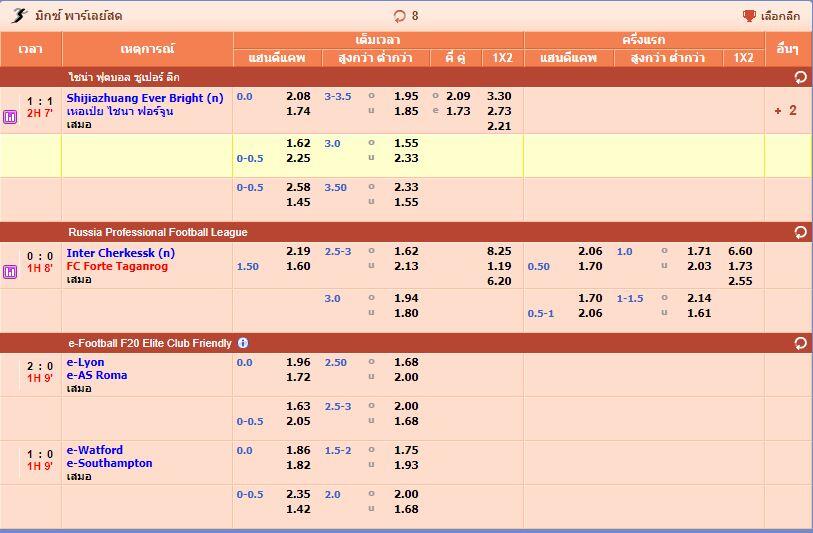
Task: Refresh e-Football F20 Elite Club Friendly section
Action: pyautogui.click(x=800, y=343)
